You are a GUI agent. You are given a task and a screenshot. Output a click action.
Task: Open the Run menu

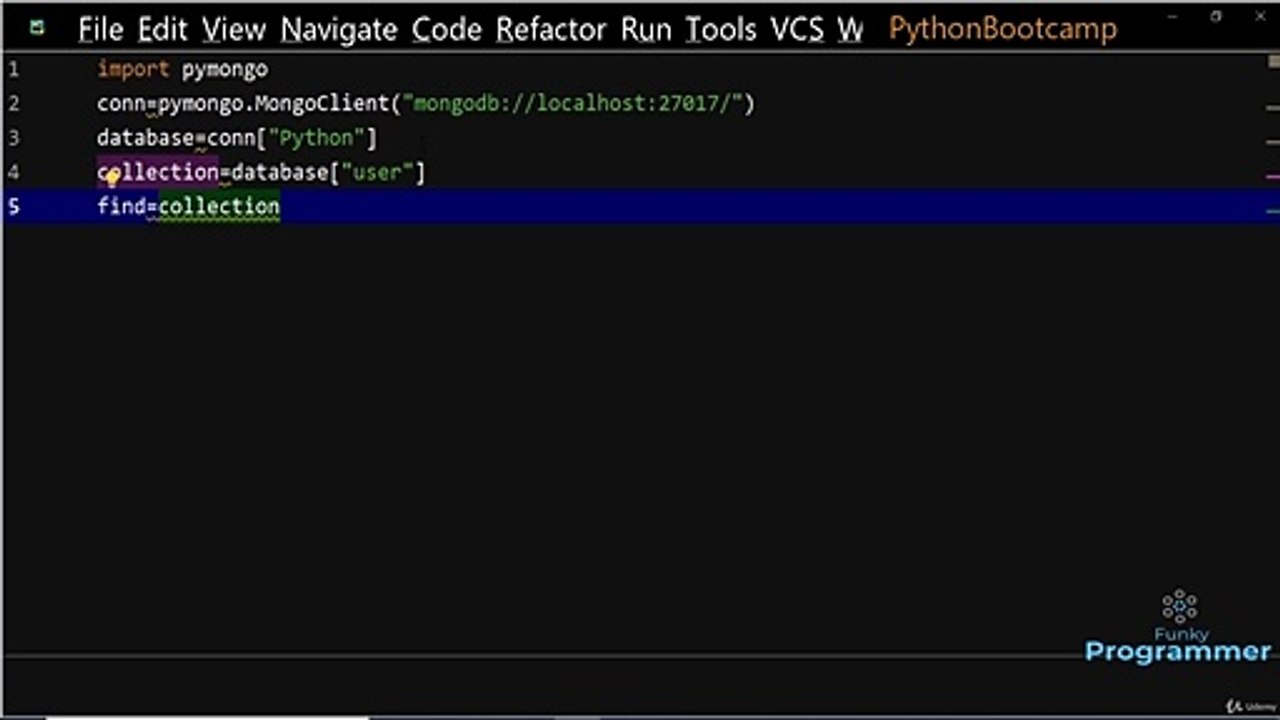[x=646, y=30]
